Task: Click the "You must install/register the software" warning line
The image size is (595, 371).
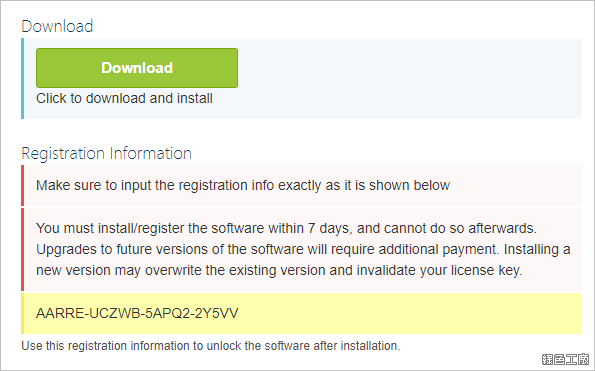Action: (286, 228)
